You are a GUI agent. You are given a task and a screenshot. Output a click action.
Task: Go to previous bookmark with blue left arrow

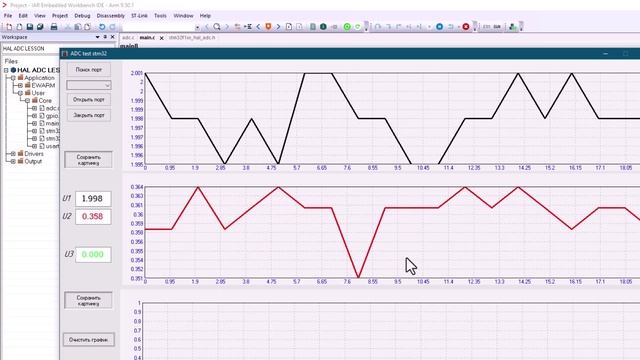[258, 27]
